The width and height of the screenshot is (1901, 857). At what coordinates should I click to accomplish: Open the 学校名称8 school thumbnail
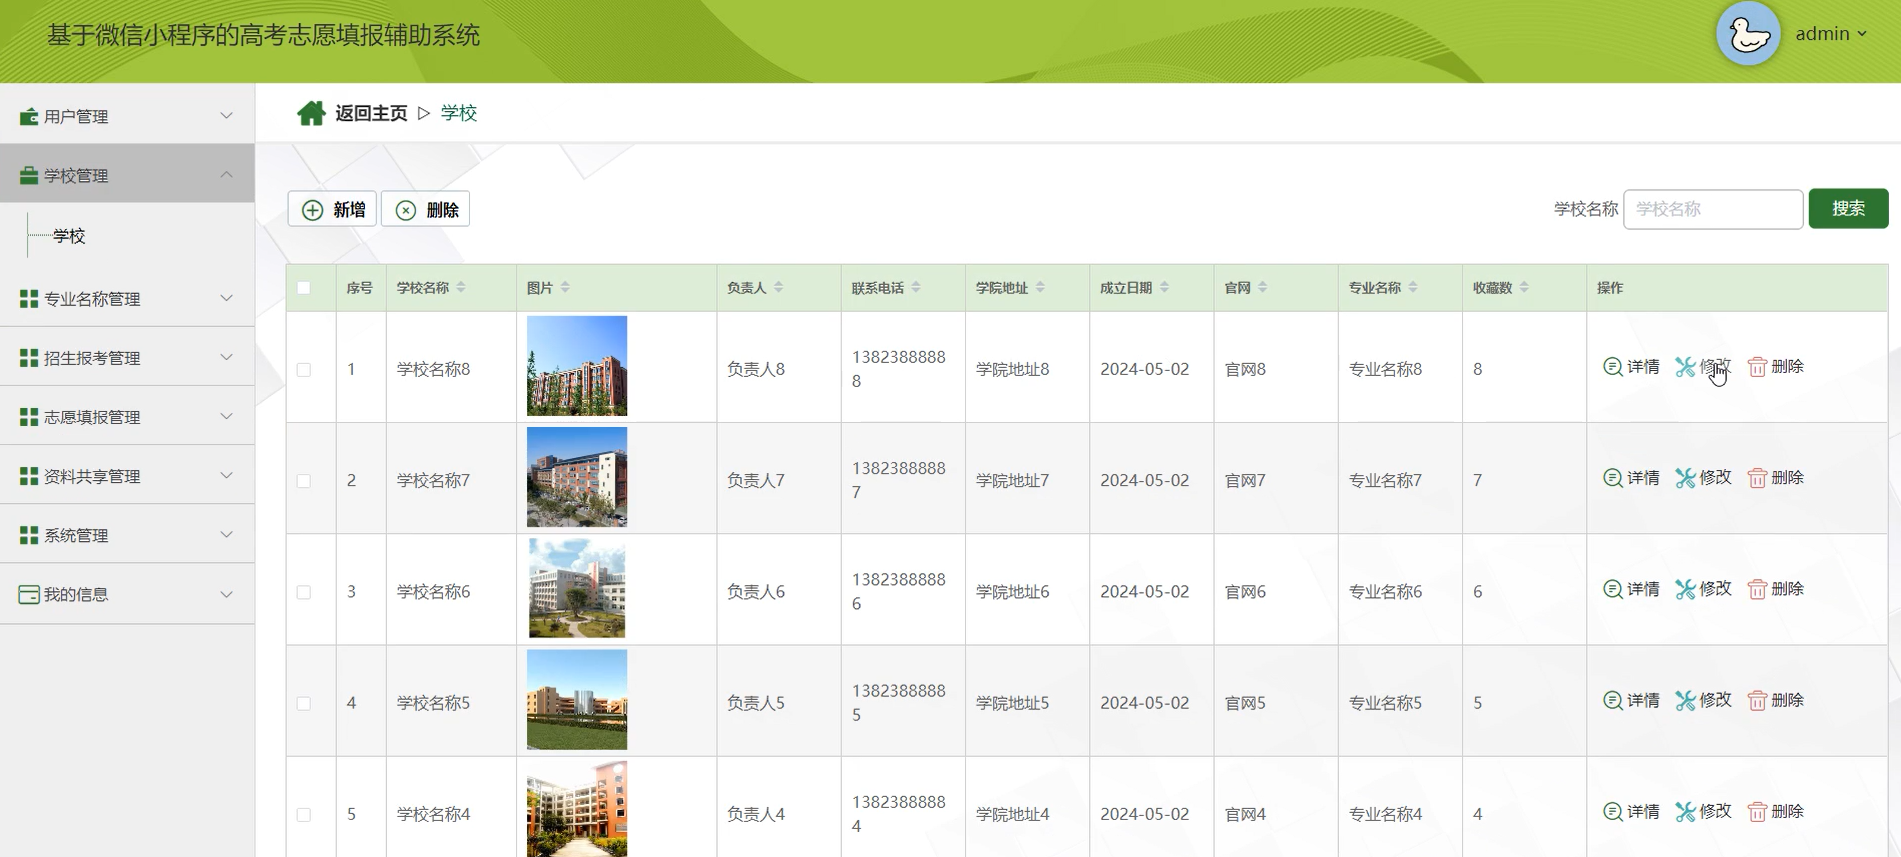click(x=577, y=366)
